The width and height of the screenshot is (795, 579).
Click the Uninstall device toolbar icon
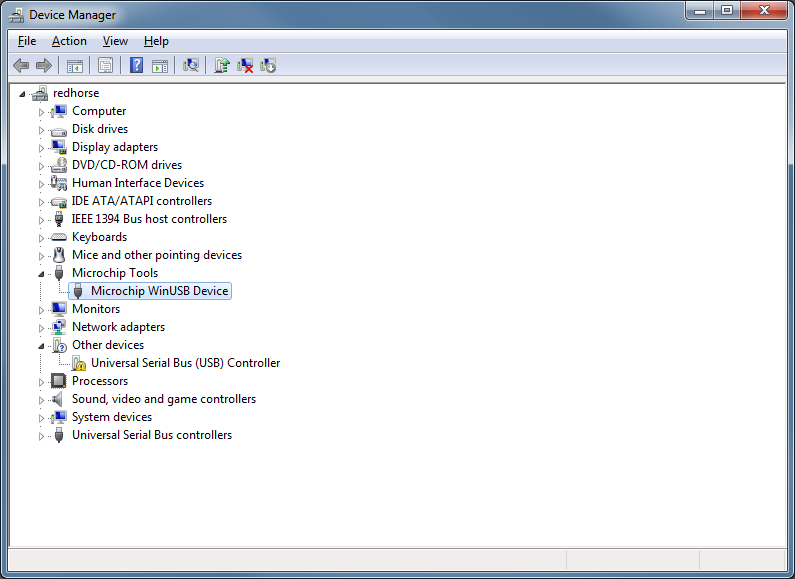point(245,66)
